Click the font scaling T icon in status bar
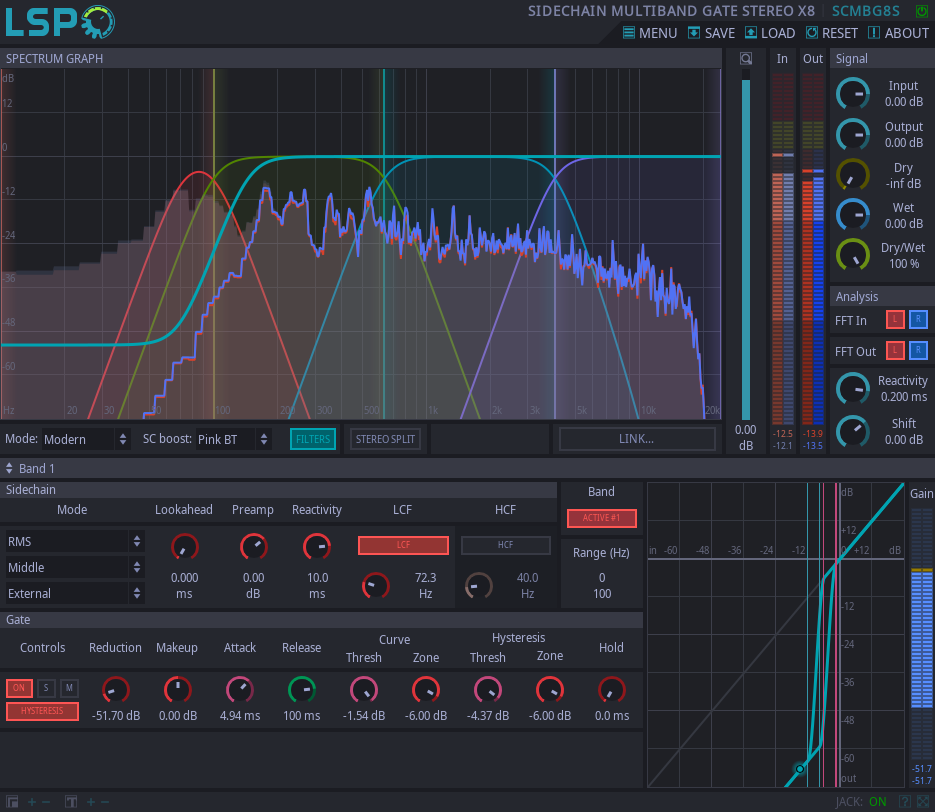The image size is (935, 812). (x=71, y=802)
